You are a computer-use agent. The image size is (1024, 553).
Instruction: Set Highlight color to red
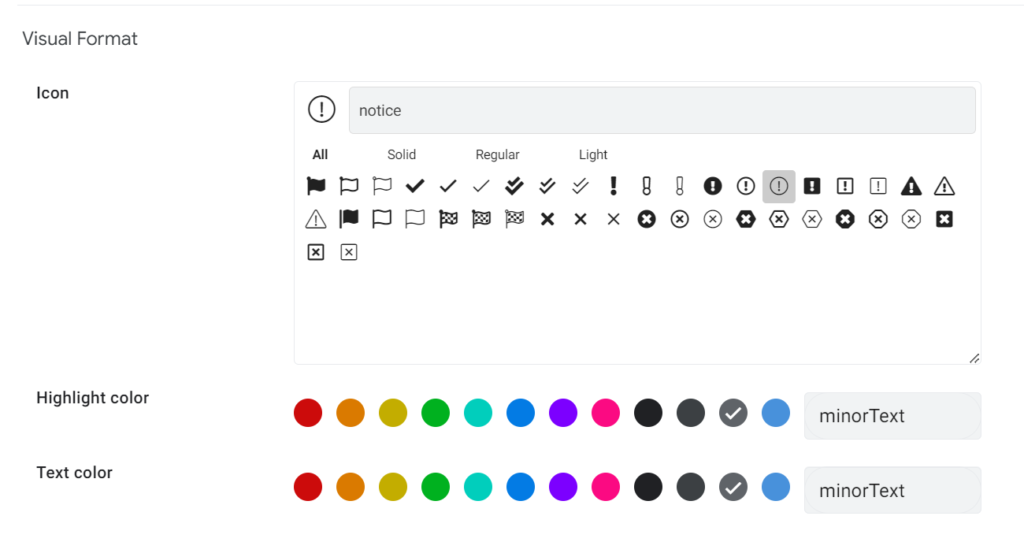click(x=308, y=413)
